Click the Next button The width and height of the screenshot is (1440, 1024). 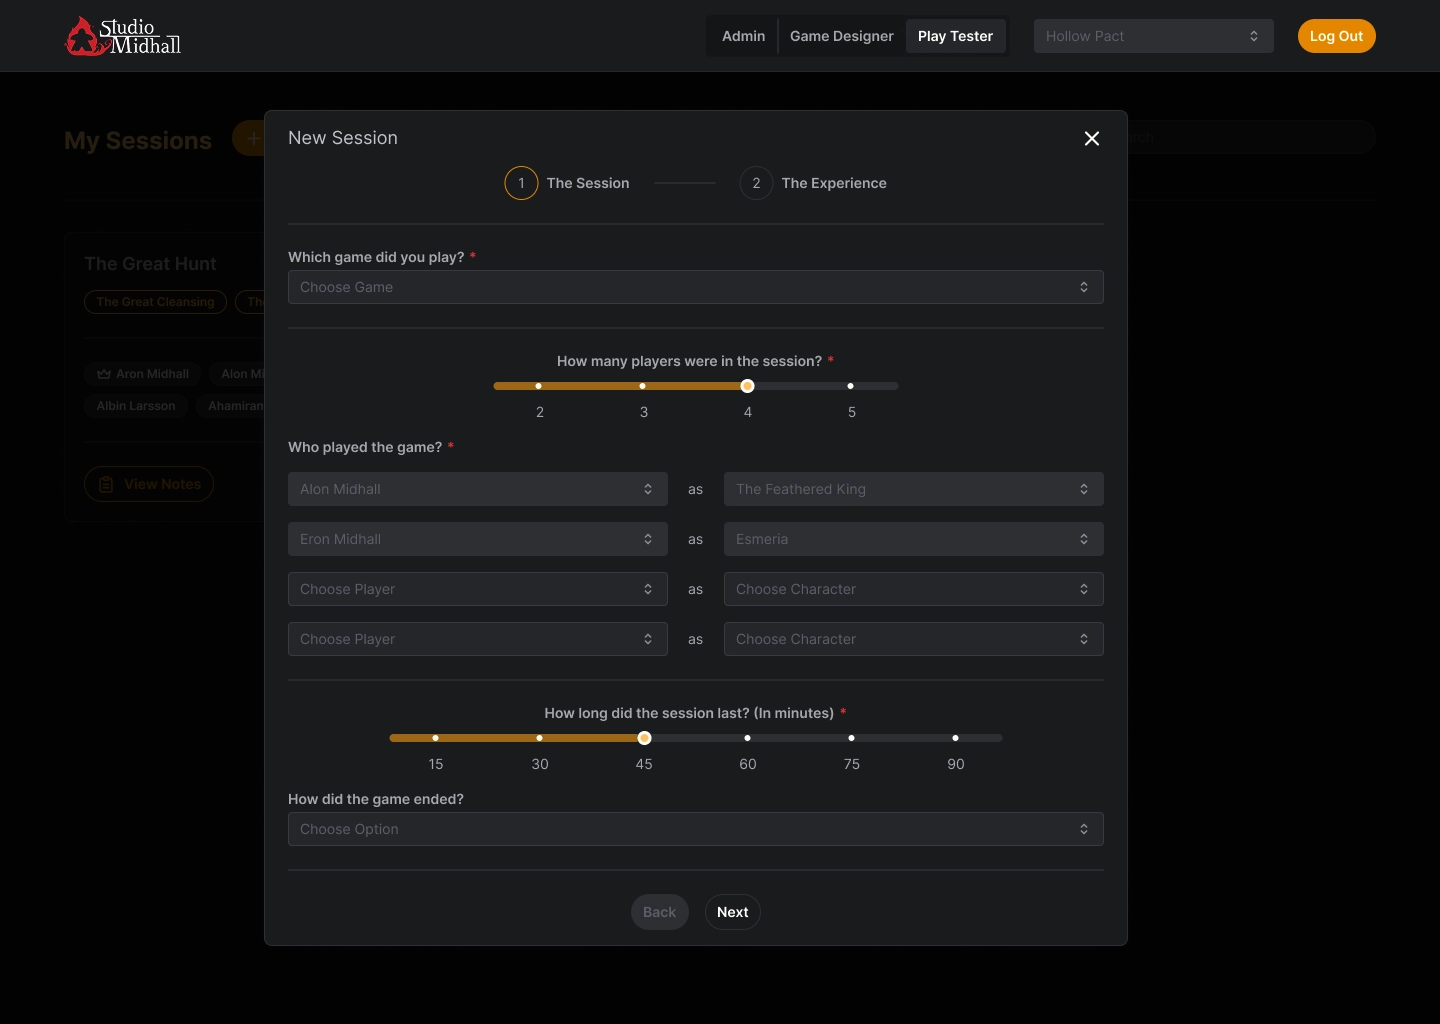point(732,912)
